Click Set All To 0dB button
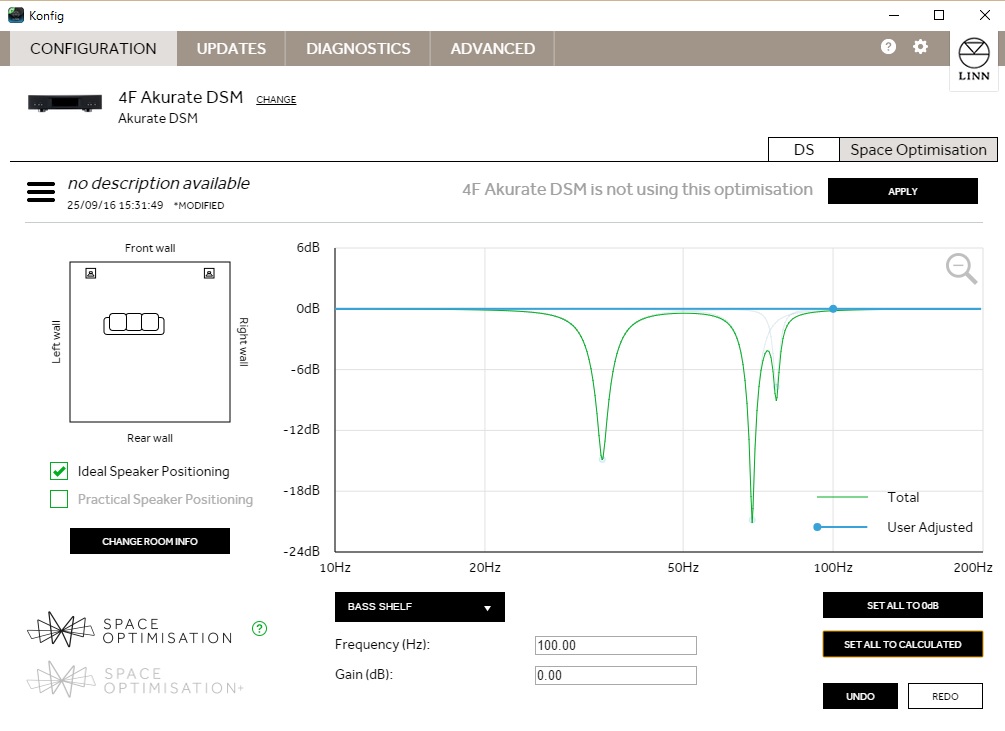The height and width of the screenshot is (731, 1005). (x=902, y=605)
